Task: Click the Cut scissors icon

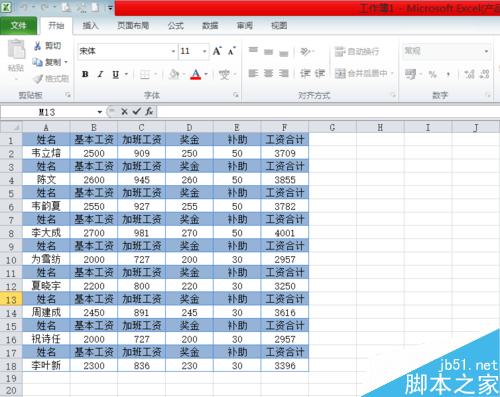Action: [38, 46]
